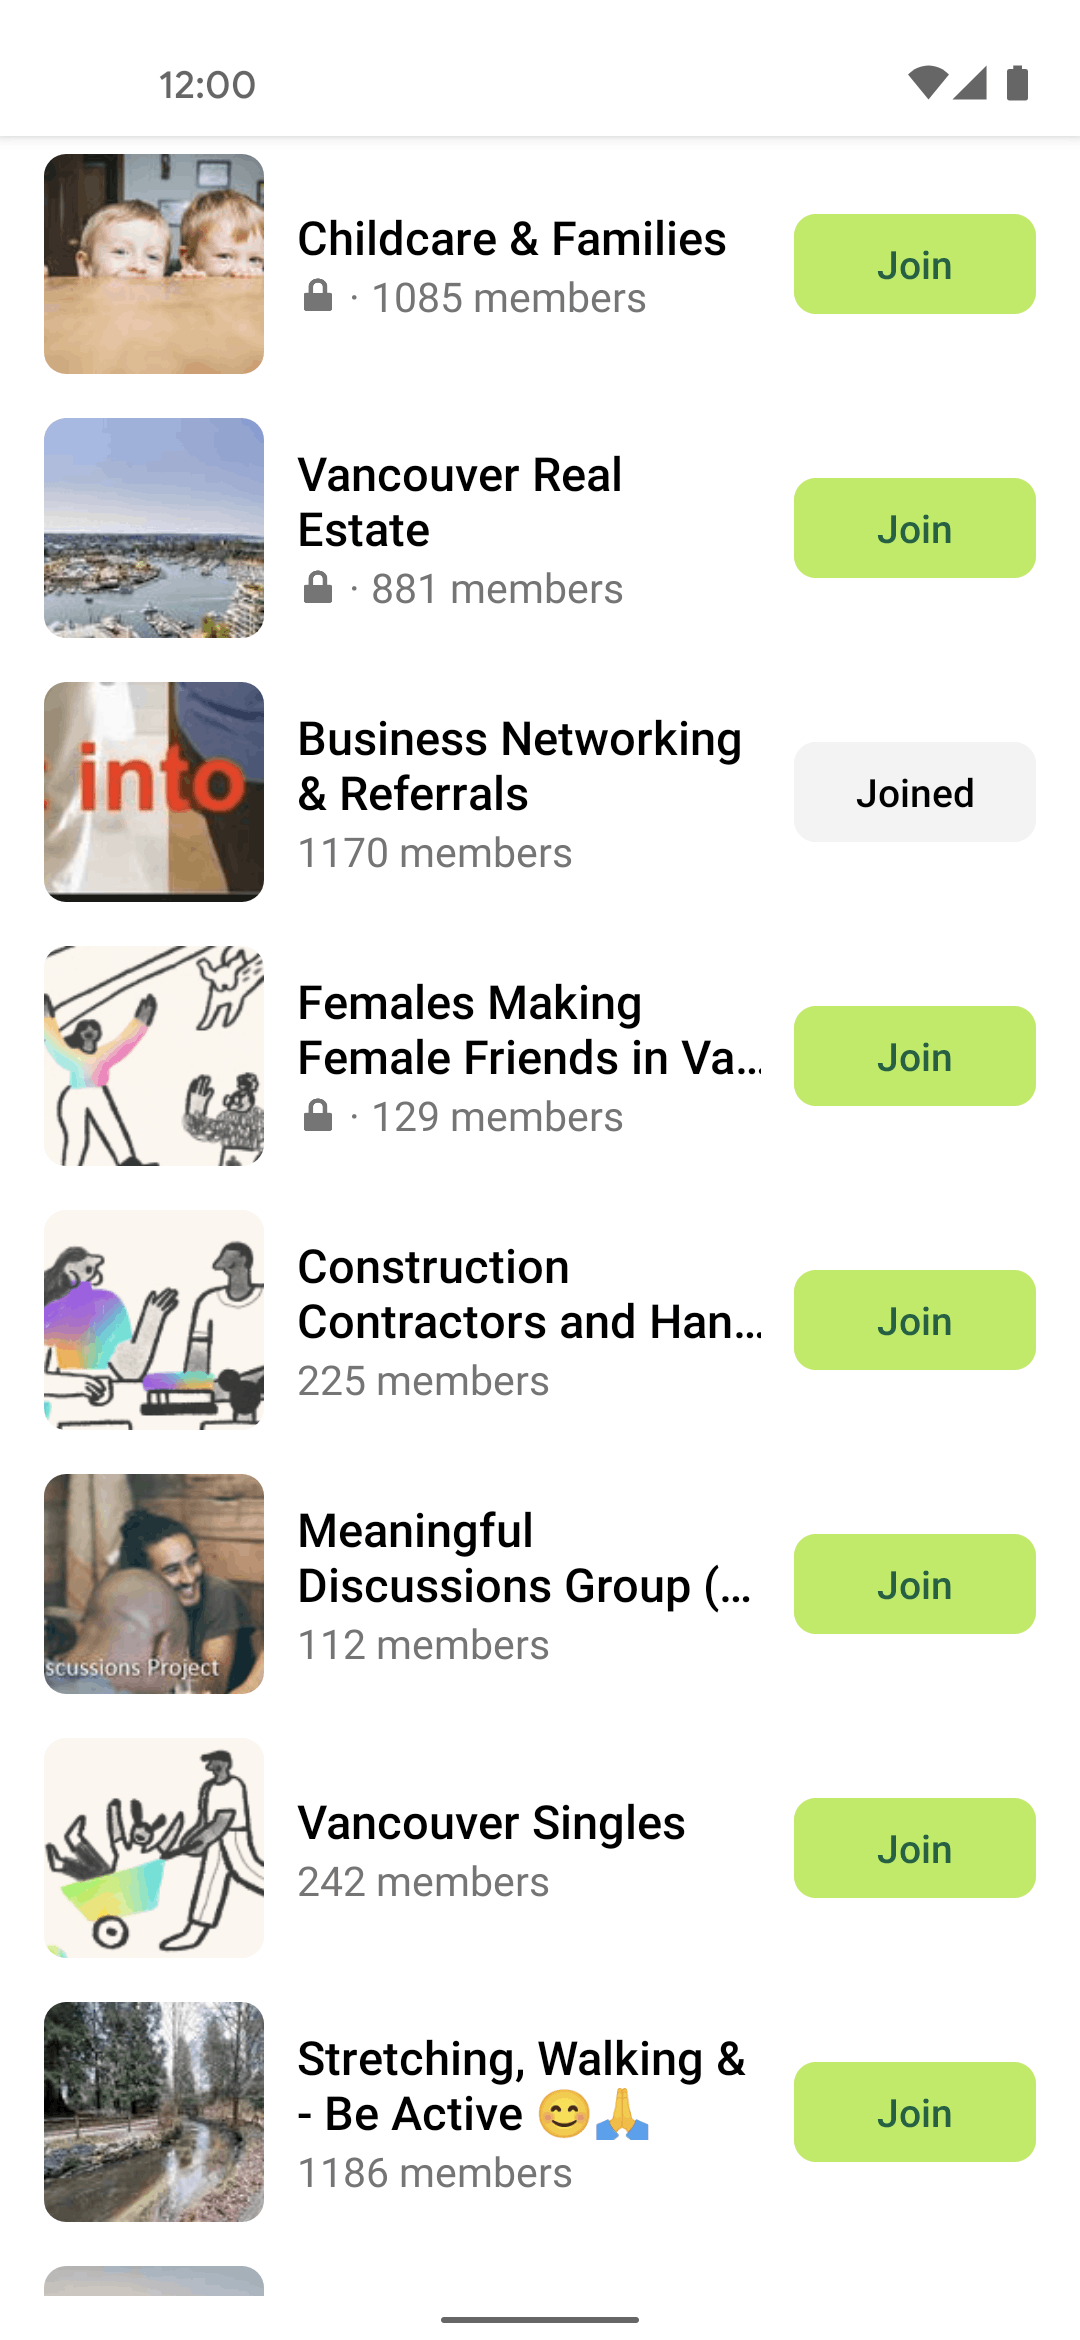Join the Vancouver Real Estate group
The height and width of the screenshot is (2340, 1080).
(914, 528)
